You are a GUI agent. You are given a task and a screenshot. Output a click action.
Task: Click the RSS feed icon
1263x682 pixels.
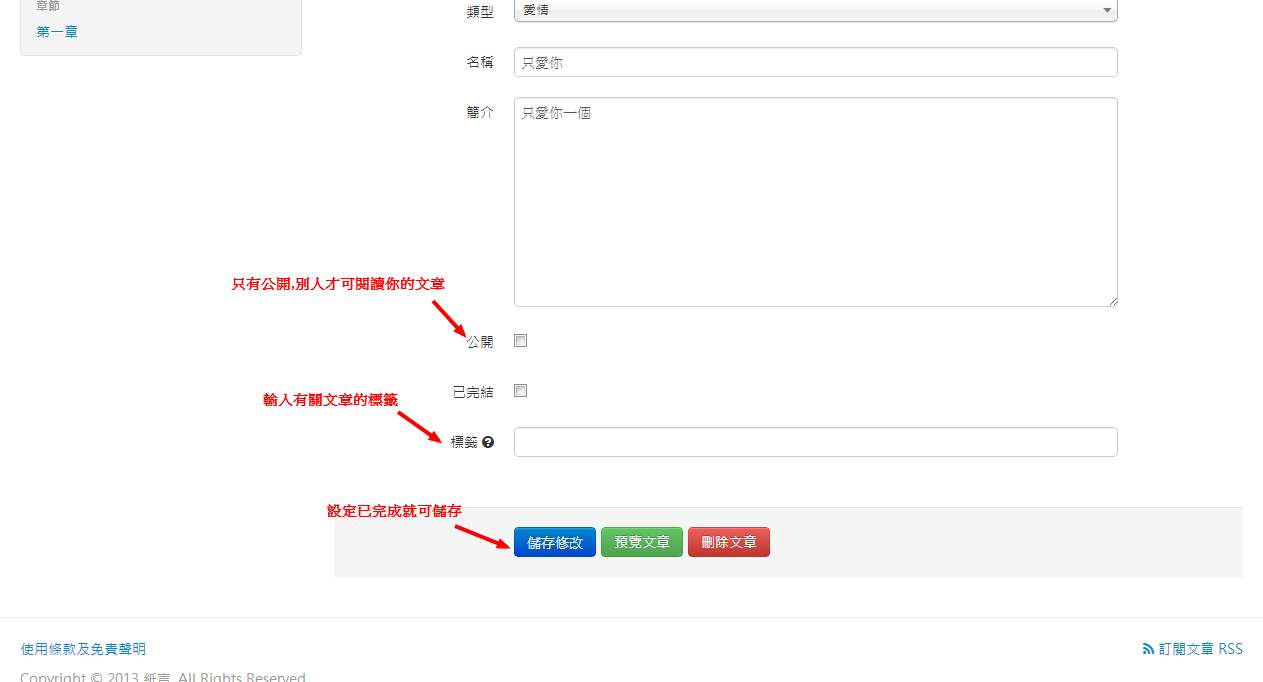click(x=1148, y=649)
